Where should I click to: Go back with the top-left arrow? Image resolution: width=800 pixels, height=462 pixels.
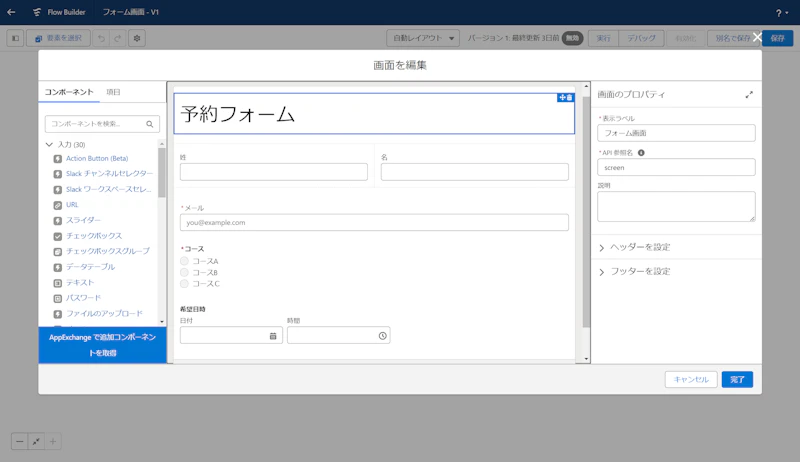(x=11, y=12)
